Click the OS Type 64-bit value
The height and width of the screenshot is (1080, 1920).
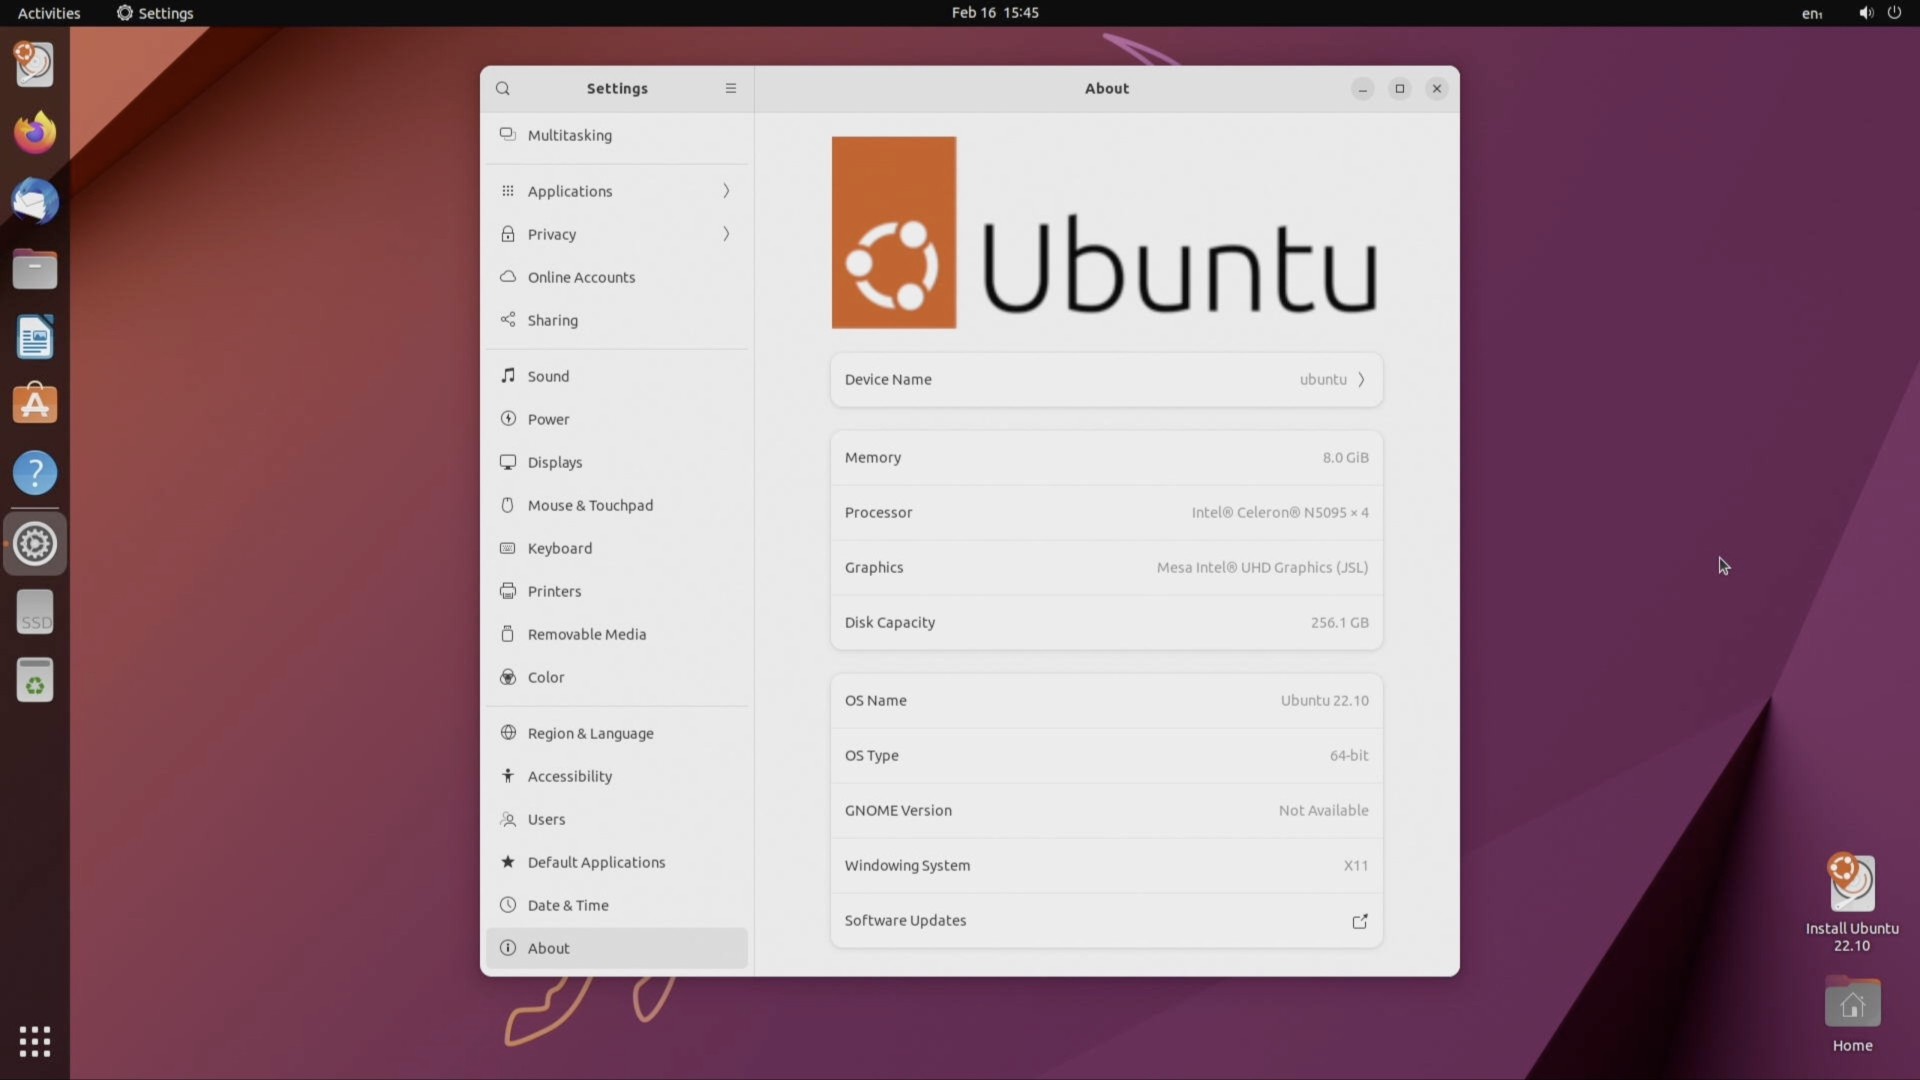pos(1348,756)
